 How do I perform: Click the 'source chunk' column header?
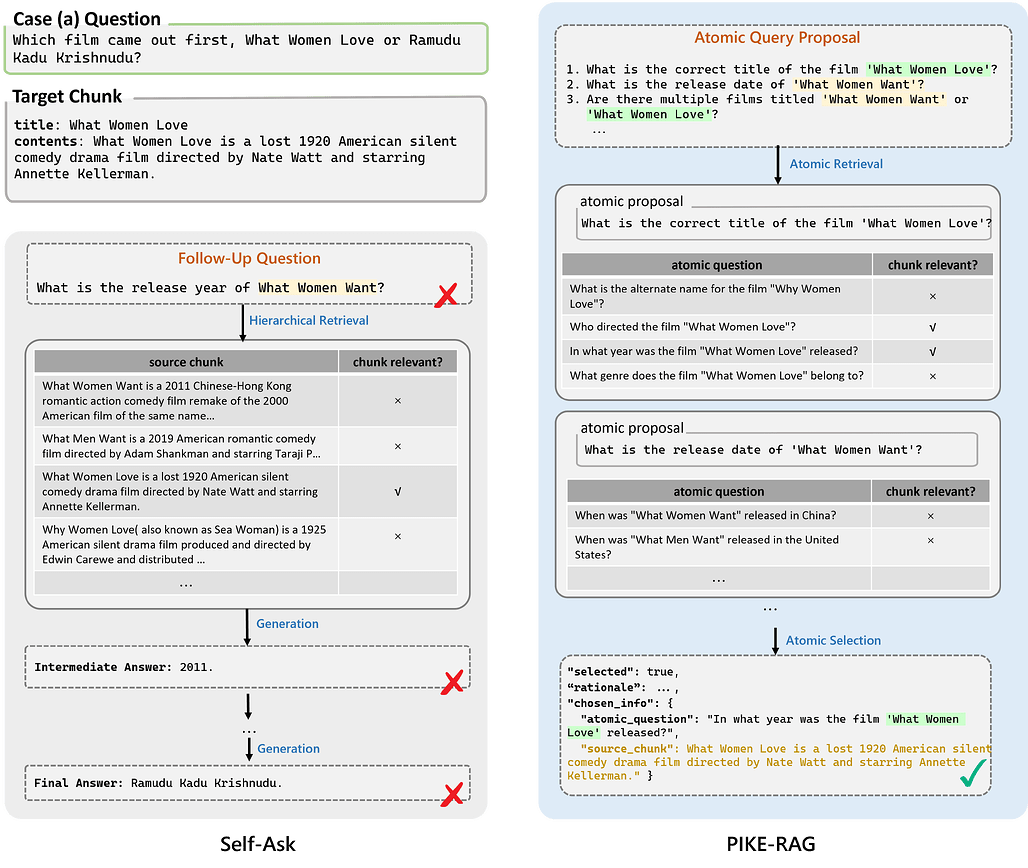tap(186, 362)
